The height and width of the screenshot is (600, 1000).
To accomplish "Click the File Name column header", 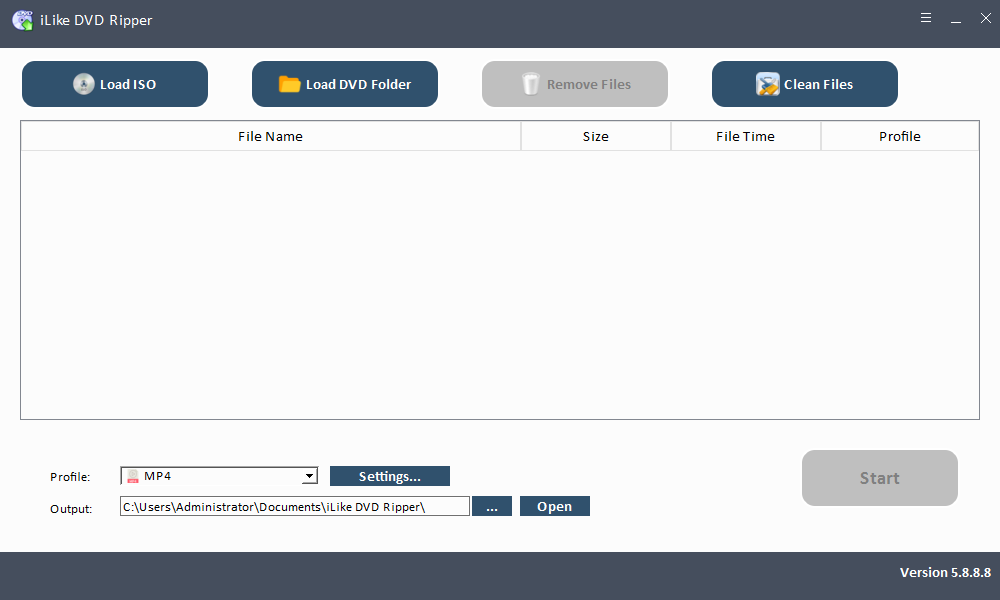I will click(x=270, y=136).
